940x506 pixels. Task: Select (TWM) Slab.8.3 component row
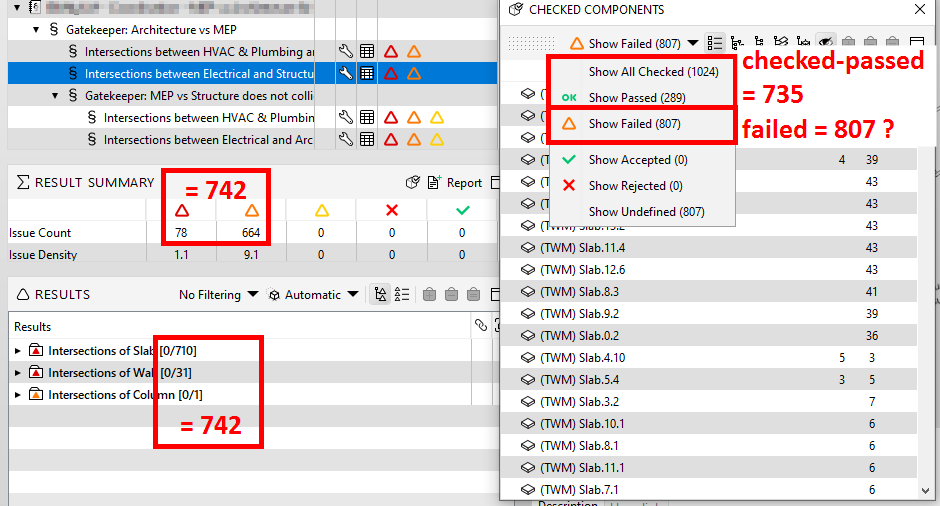pyautogui.click(x=709, y=291)
